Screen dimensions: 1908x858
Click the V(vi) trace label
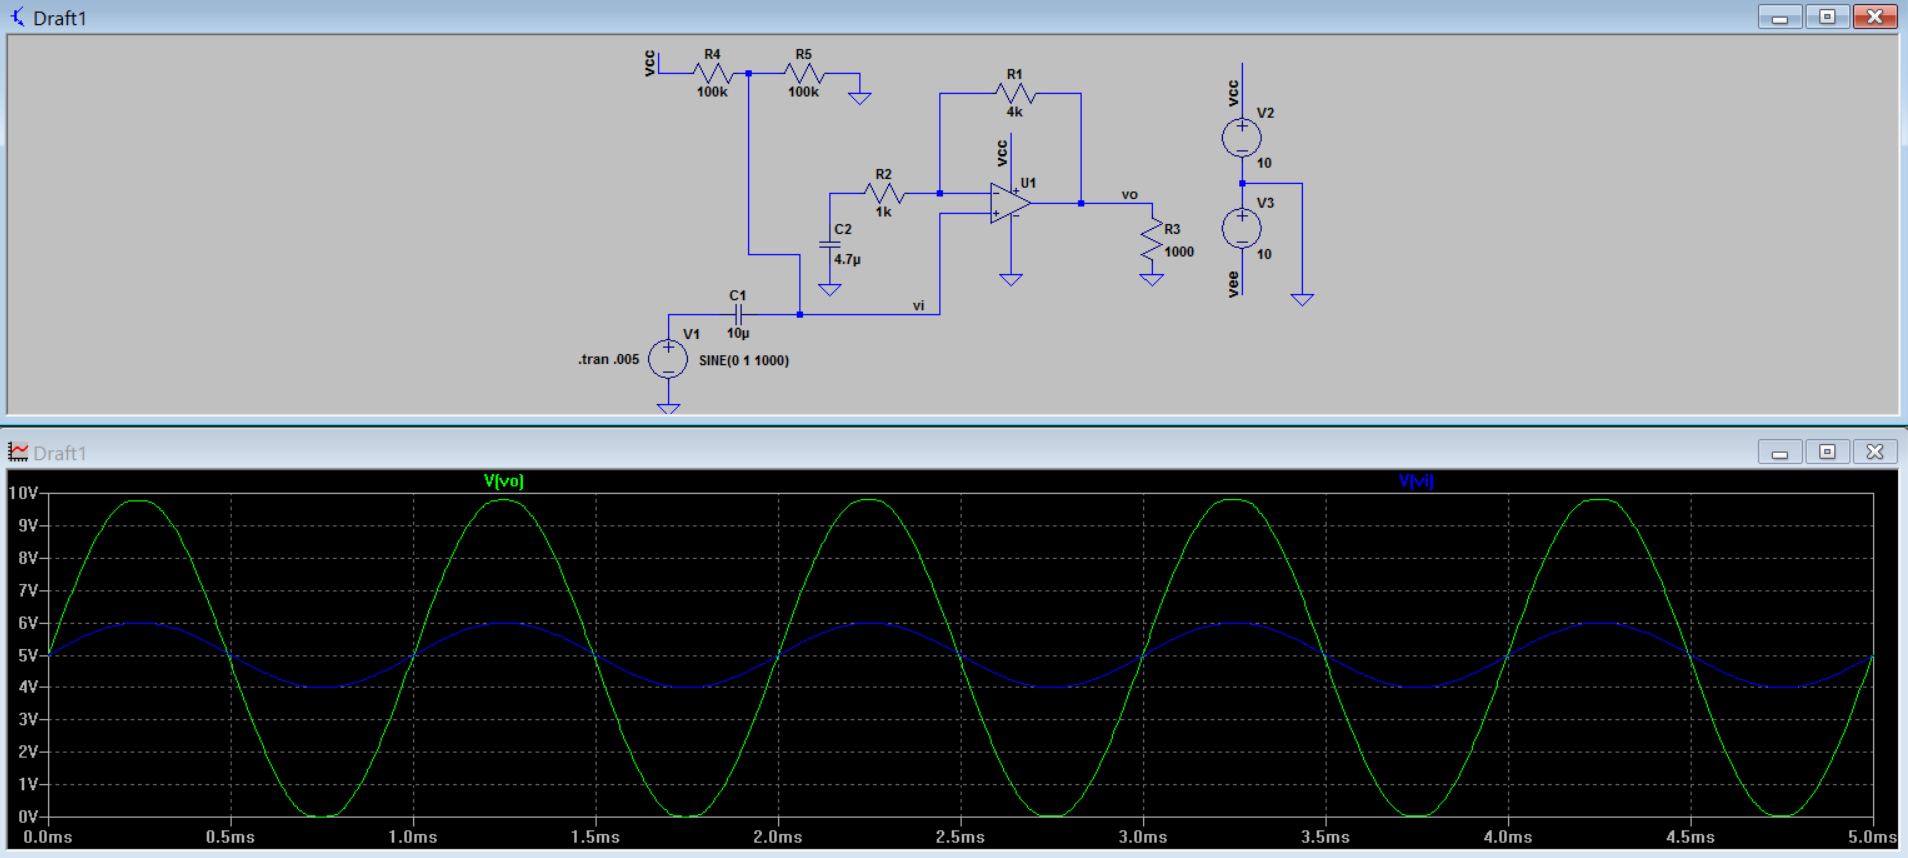click(1416, 481)
